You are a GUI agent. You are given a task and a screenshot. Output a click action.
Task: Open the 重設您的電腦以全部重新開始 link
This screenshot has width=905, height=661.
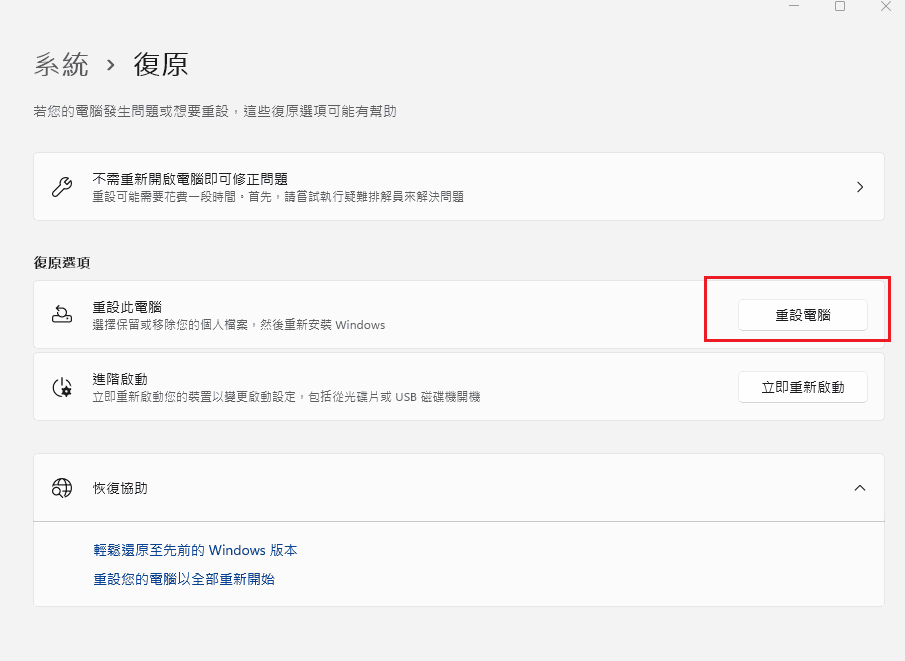click(184, 579)
